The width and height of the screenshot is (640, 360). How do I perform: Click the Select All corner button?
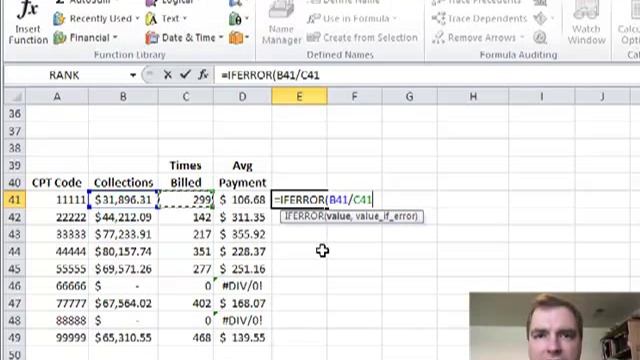[15, 97]
